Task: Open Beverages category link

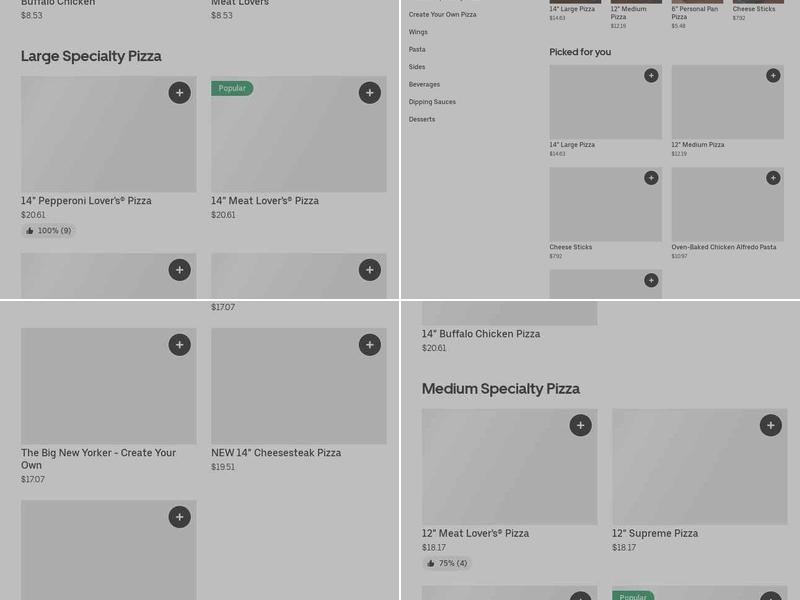Action: (424, 85)
